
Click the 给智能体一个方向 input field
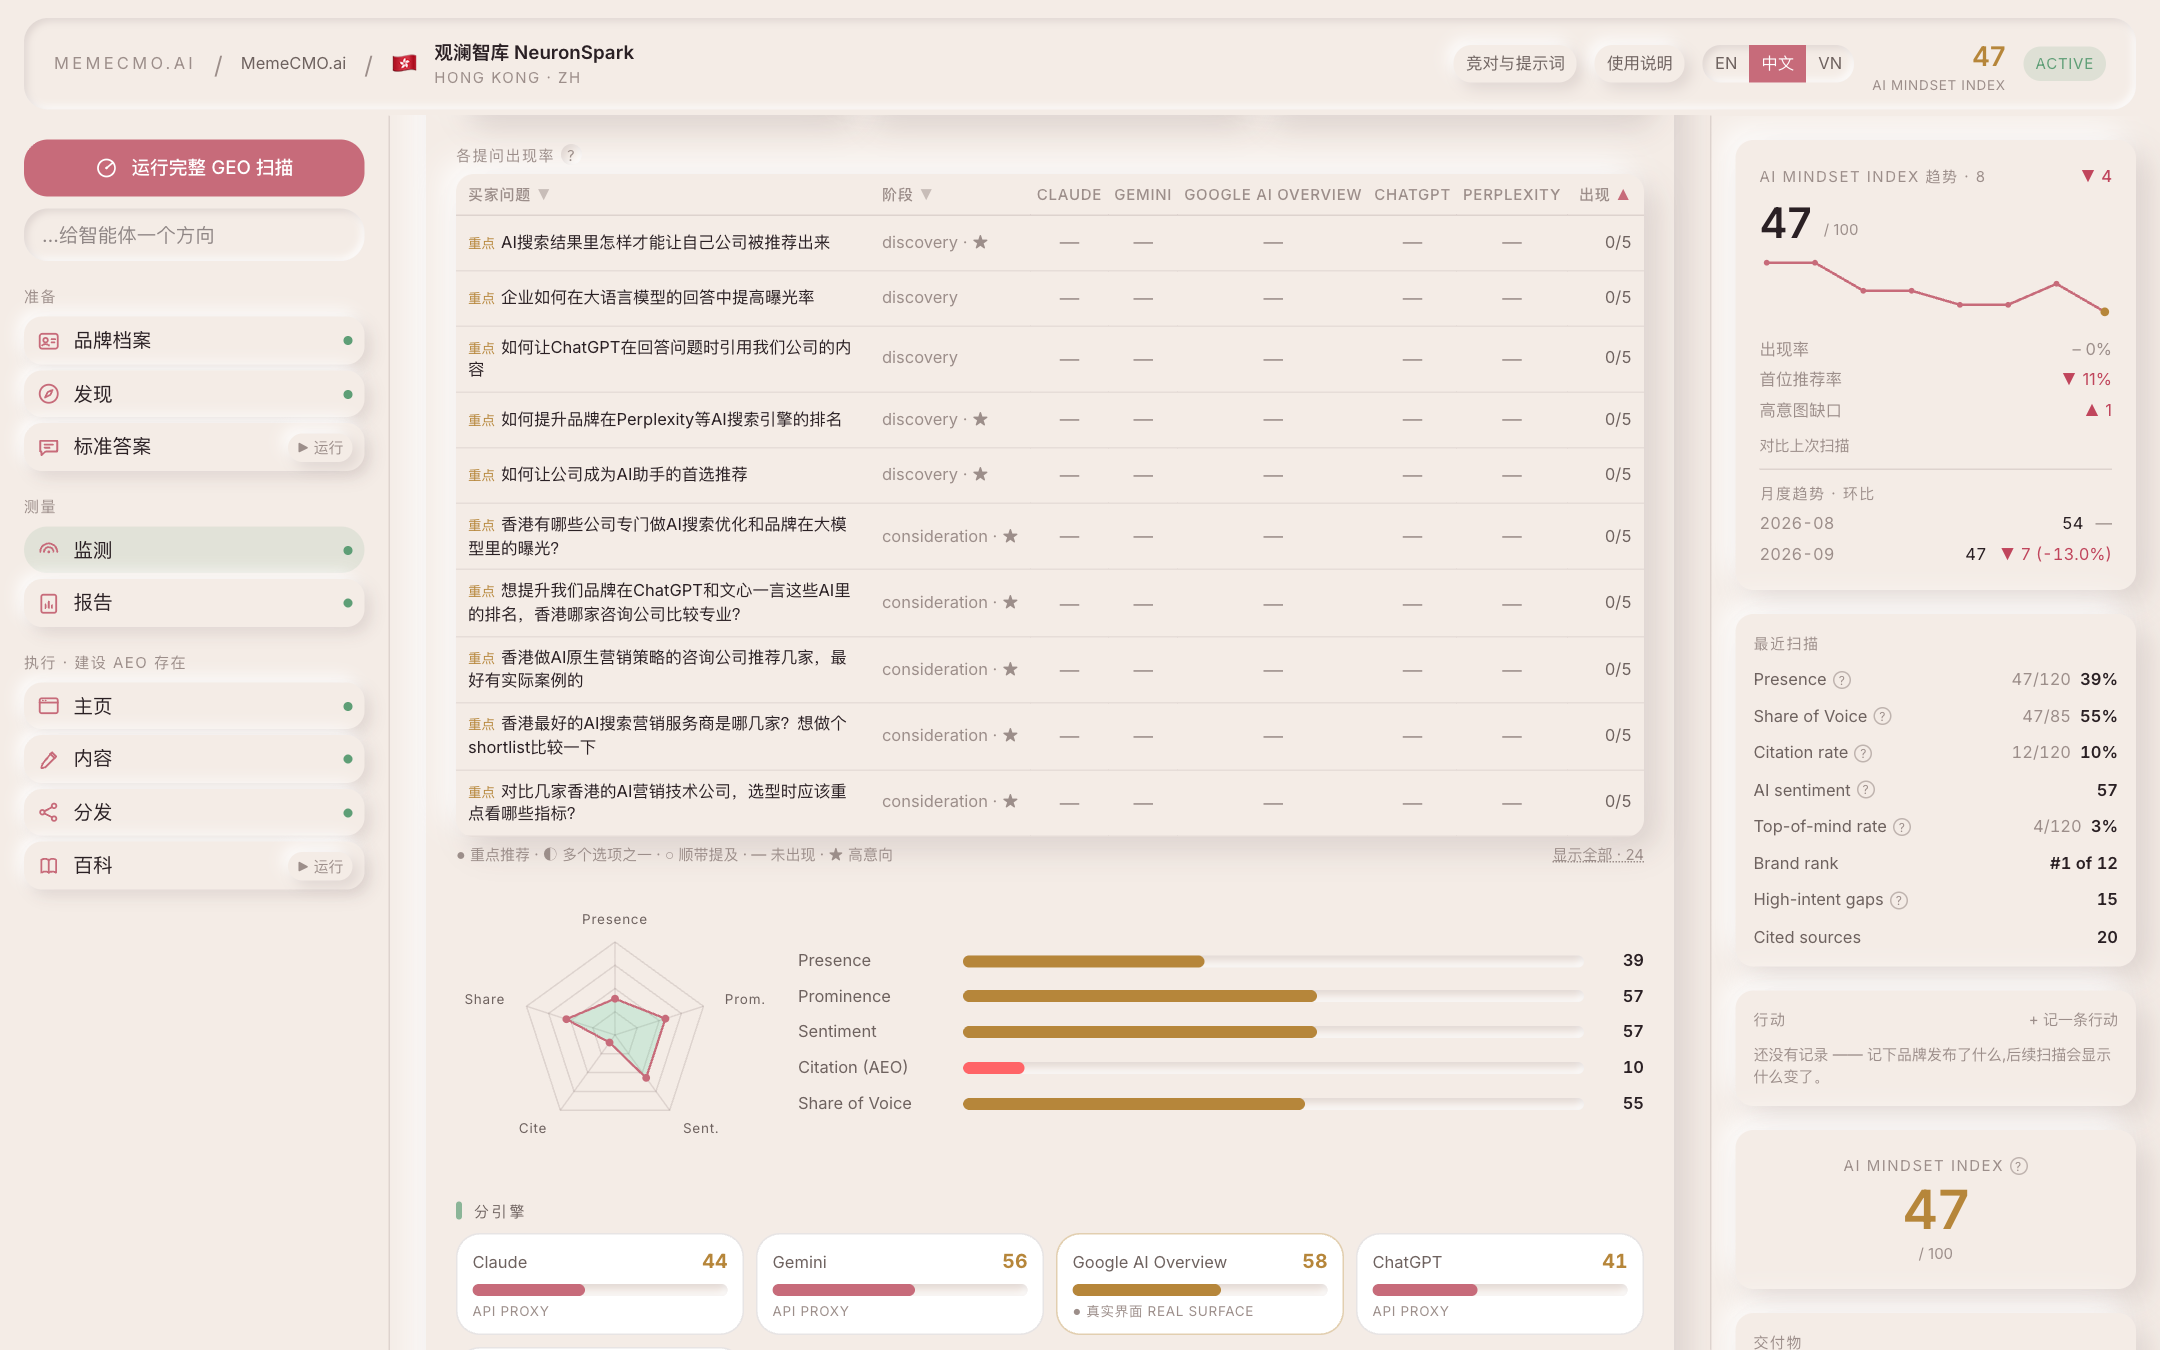pos(194,235)
